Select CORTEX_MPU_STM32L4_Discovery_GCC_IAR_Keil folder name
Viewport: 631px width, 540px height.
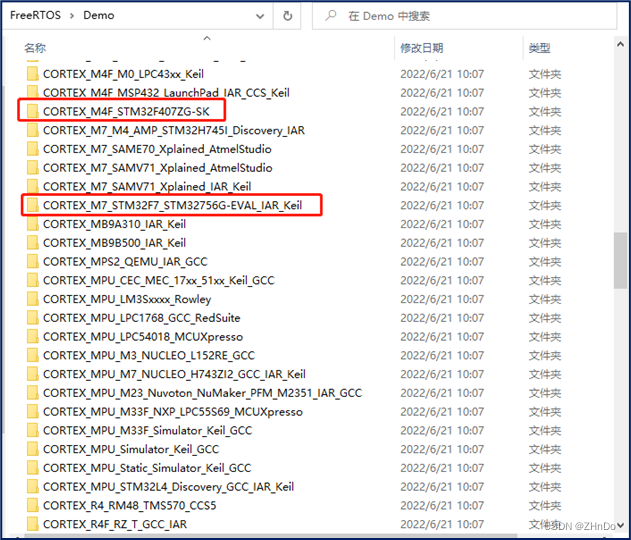tap(169, 487)
